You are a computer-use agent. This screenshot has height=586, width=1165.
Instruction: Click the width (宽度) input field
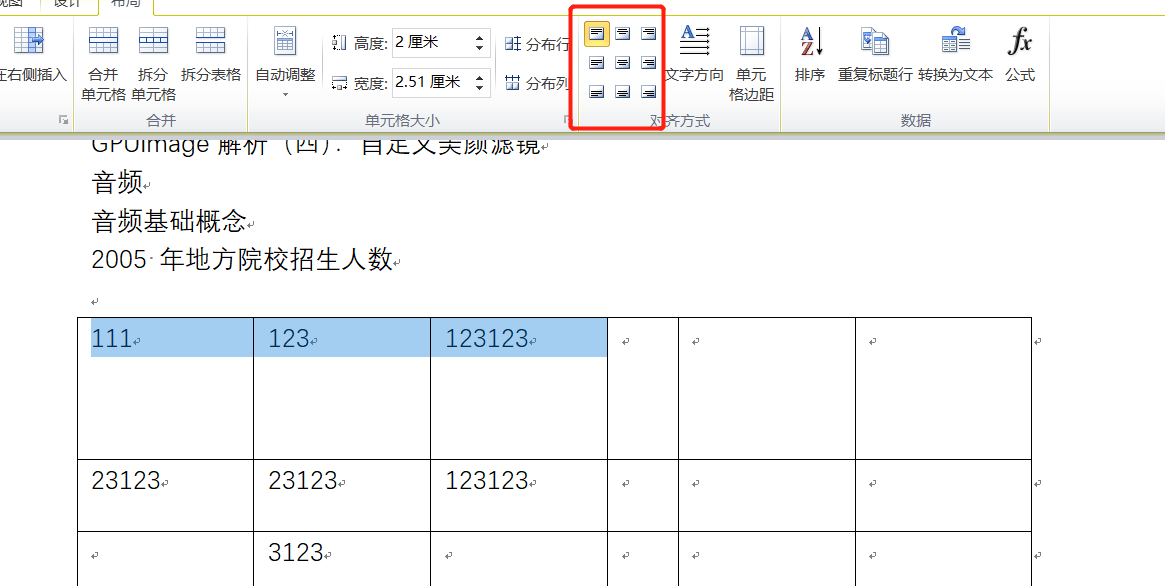click(x=430, y=83)
